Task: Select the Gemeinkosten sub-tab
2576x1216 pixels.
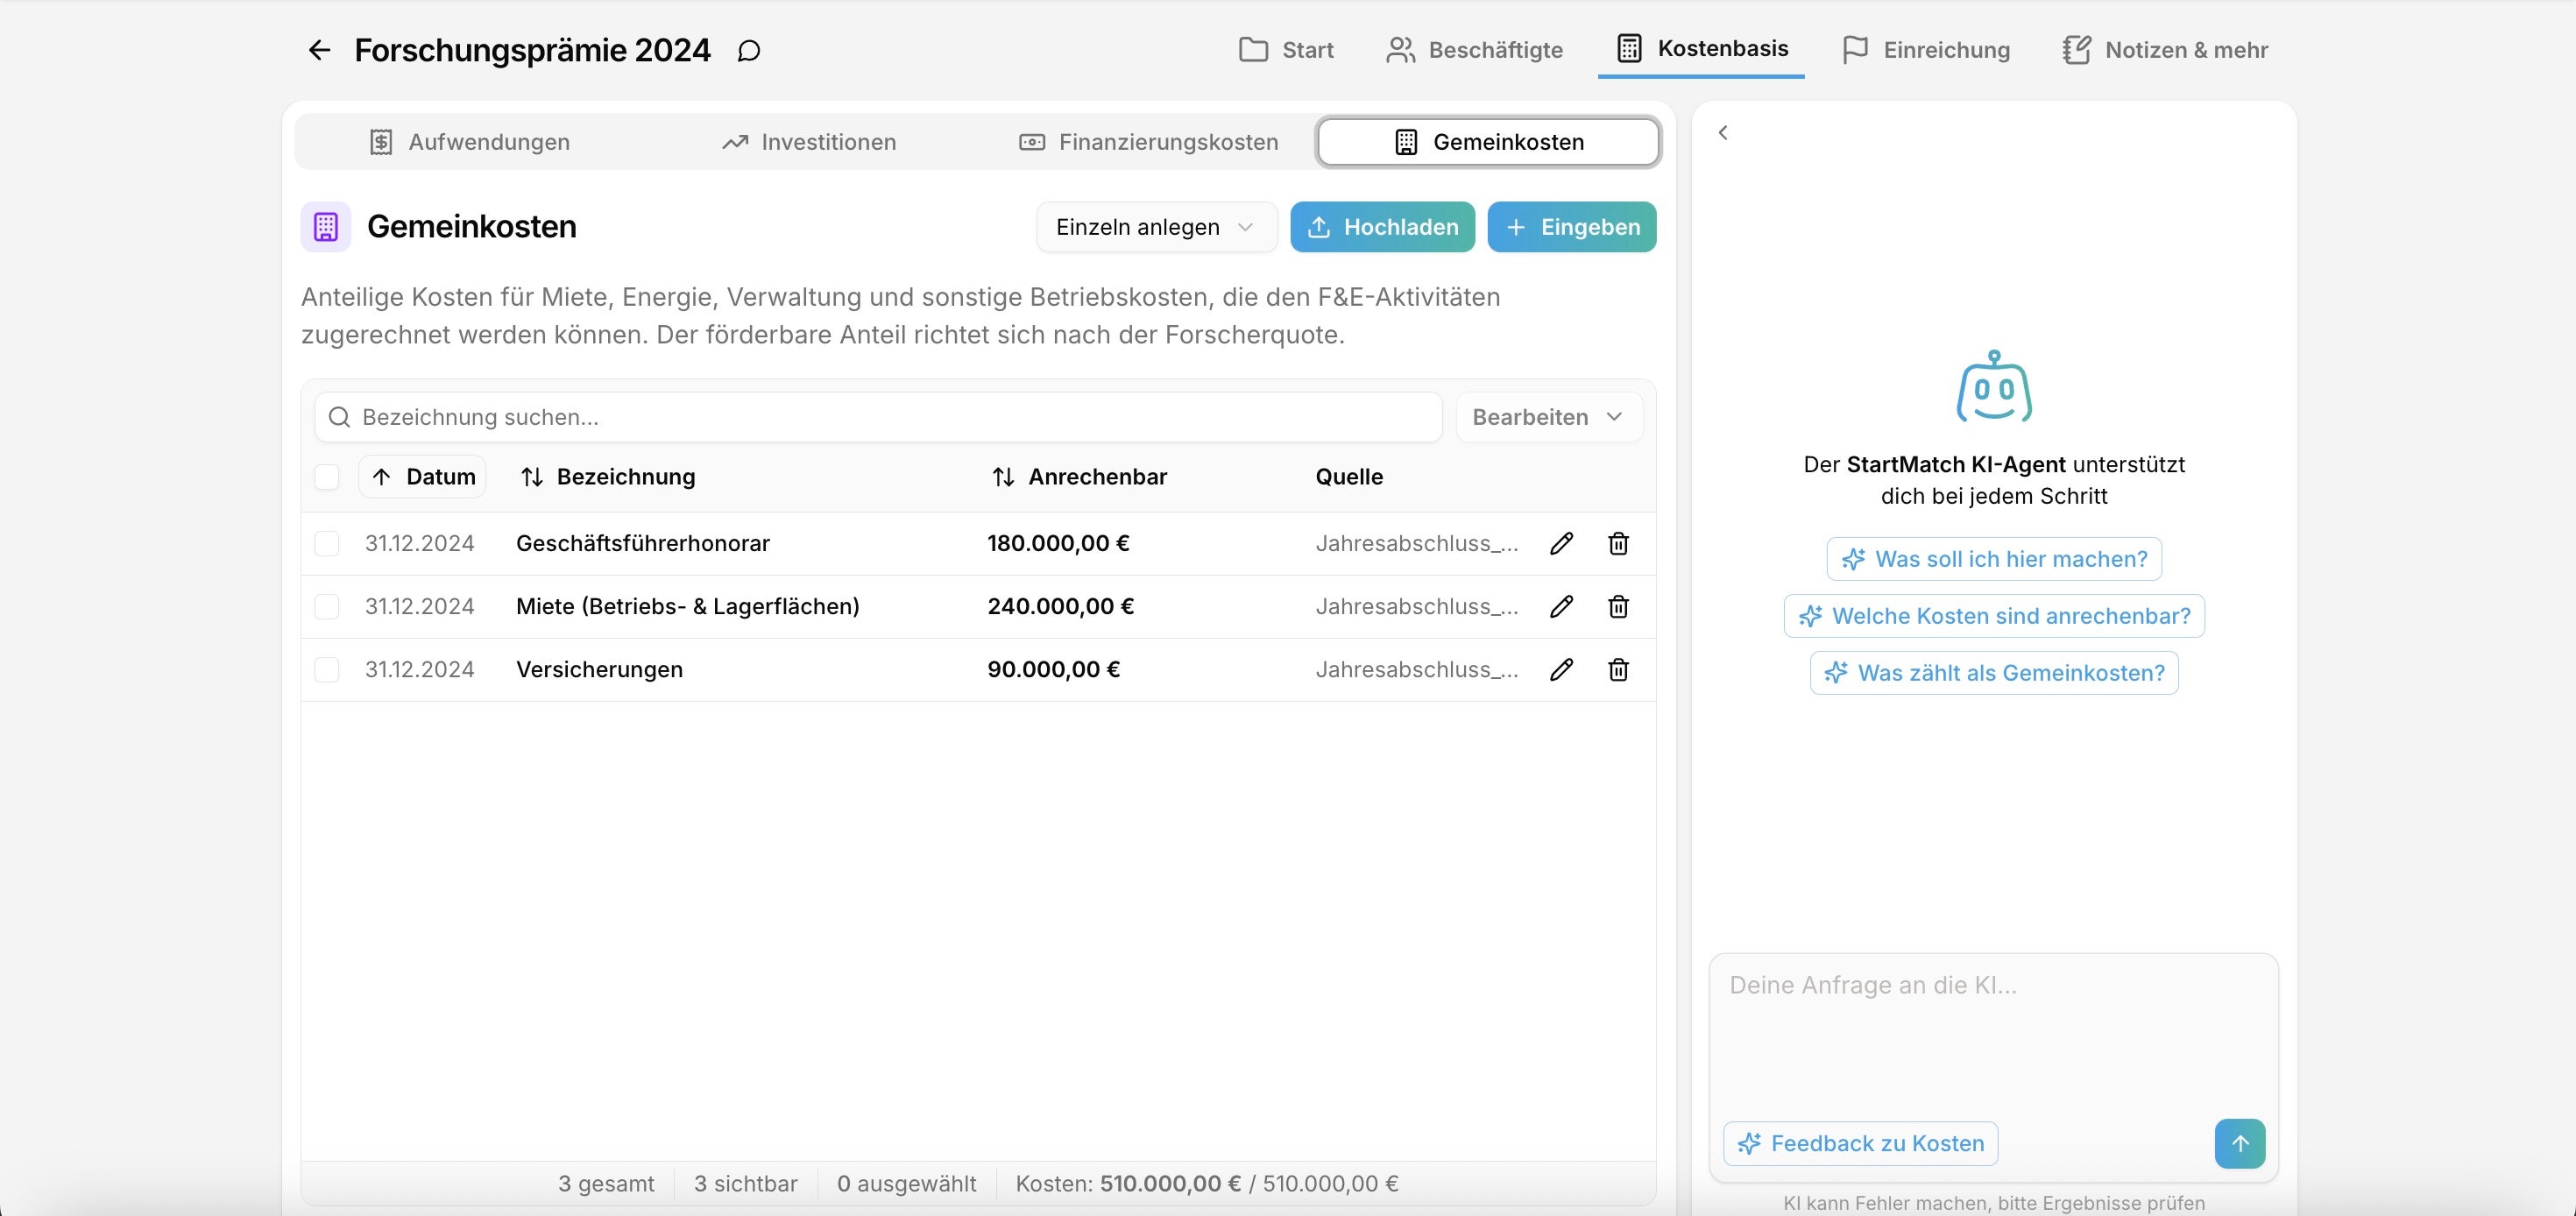Action: coord(1488,142)
